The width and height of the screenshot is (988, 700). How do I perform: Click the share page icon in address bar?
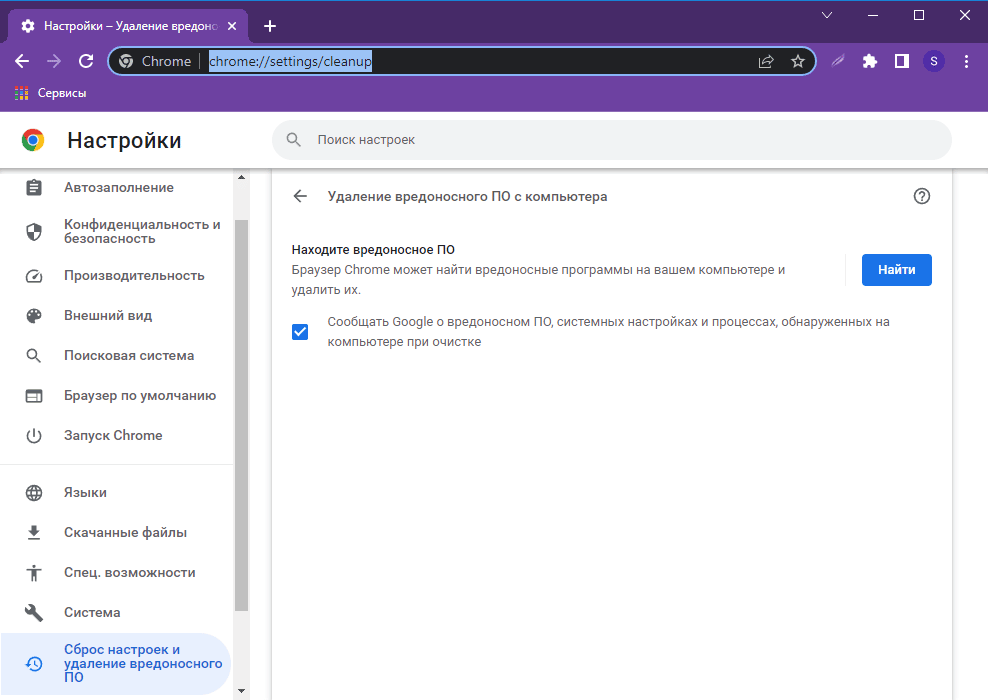tap(766, 61)
